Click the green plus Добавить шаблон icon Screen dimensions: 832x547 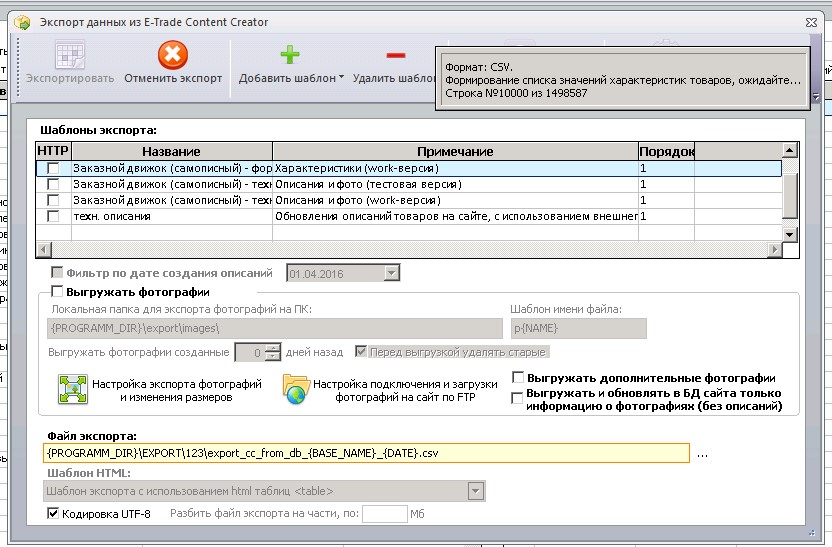pyautogui.click(x=290, y=54)
